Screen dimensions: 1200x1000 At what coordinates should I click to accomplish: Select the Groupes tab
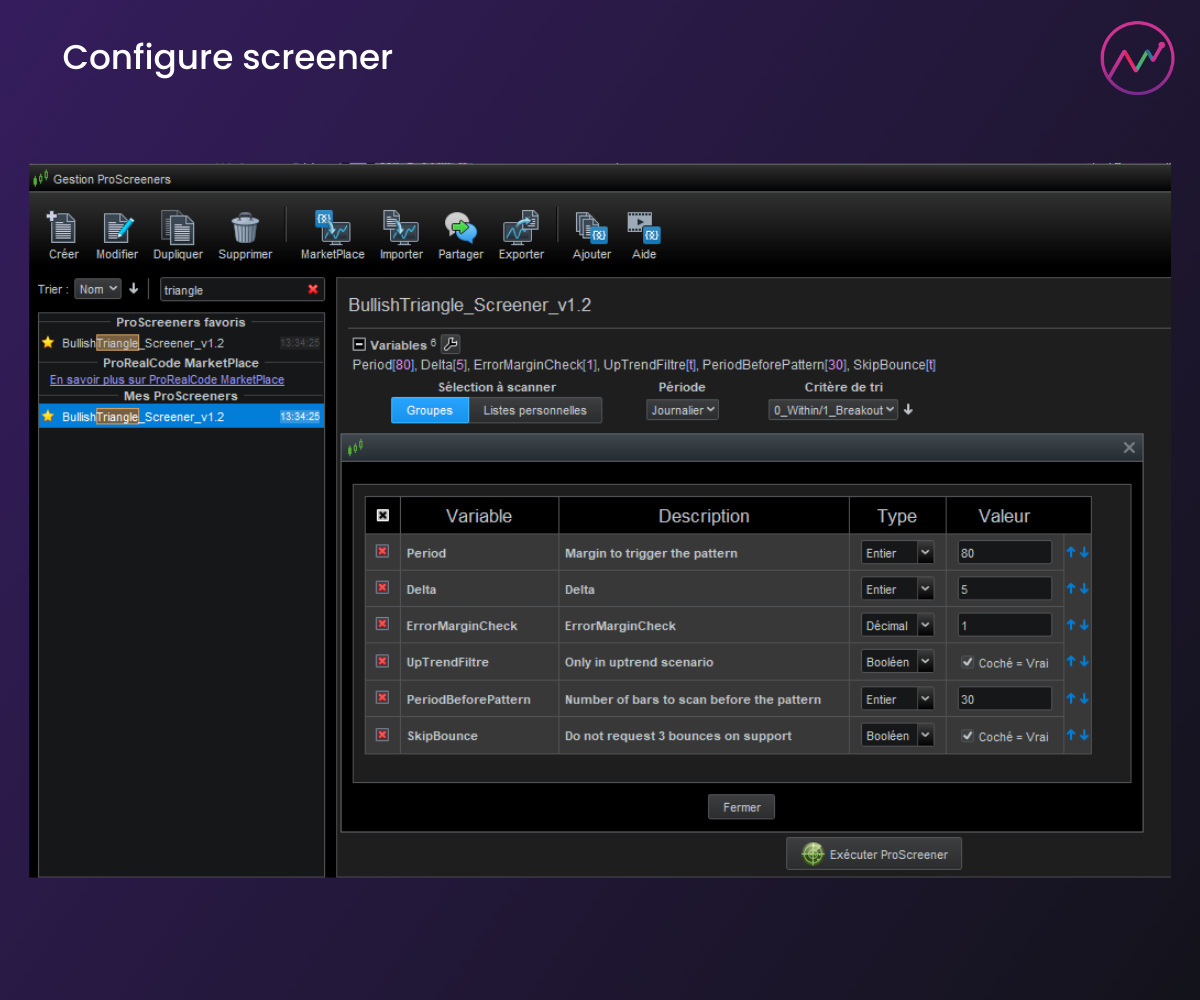[429, 410]
